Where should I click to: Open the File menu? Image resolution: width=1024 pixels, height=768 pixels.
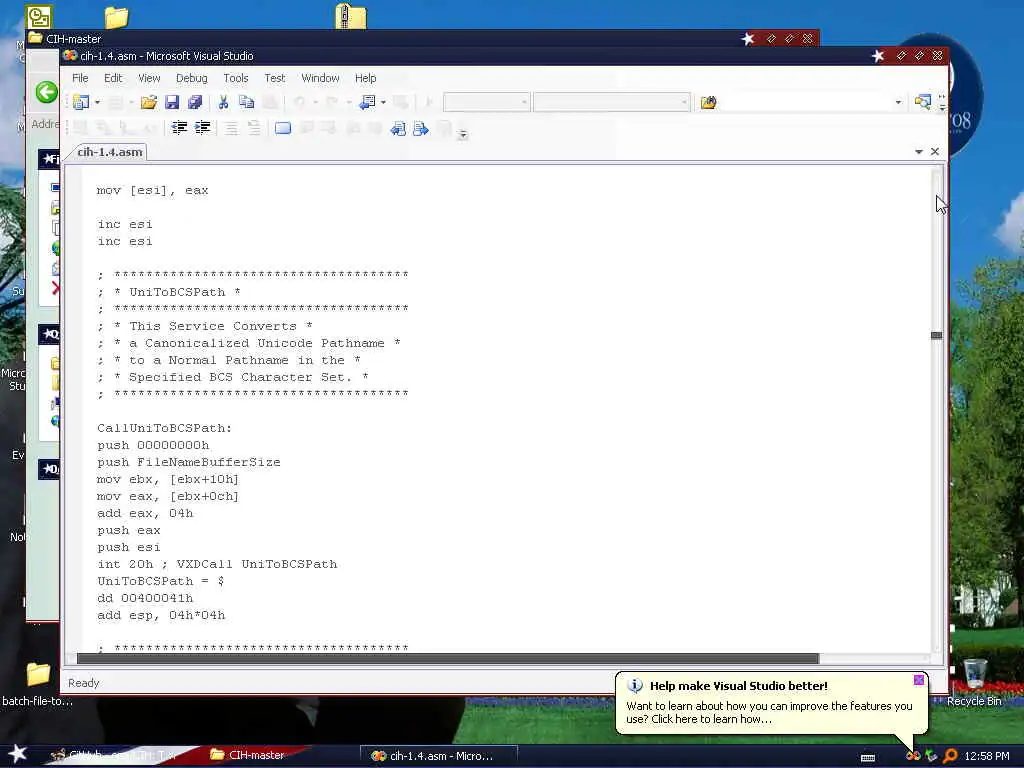click(80, 78)
